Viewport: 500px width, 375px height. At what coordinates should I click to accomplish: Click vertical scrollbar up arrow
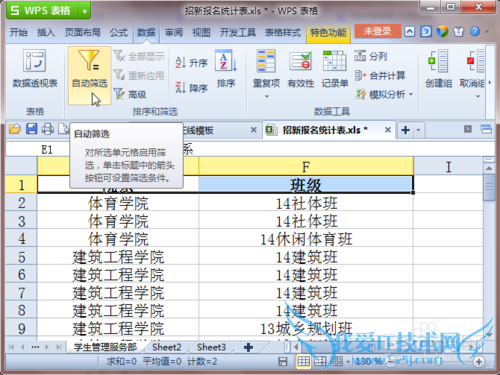click(x=489, y=168)
